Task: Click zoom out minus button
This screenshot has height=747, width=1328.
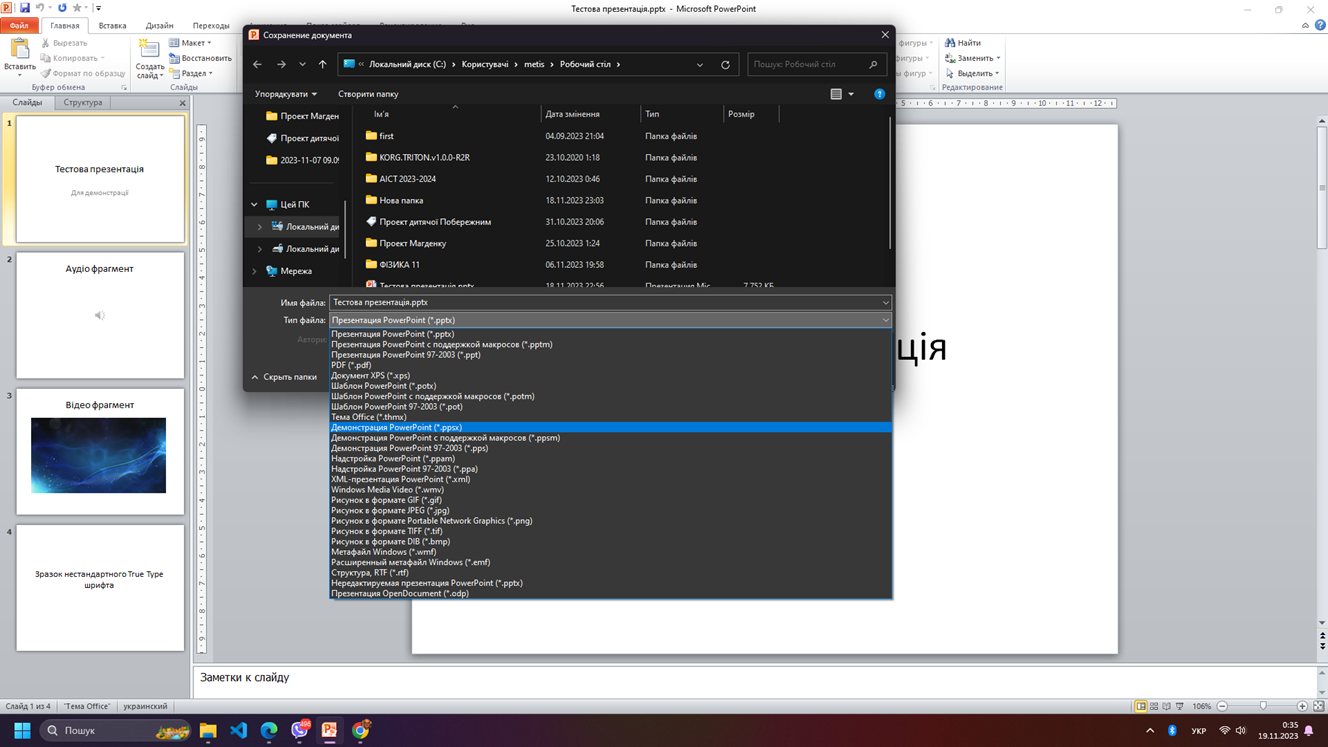Action: point(1222,706)
